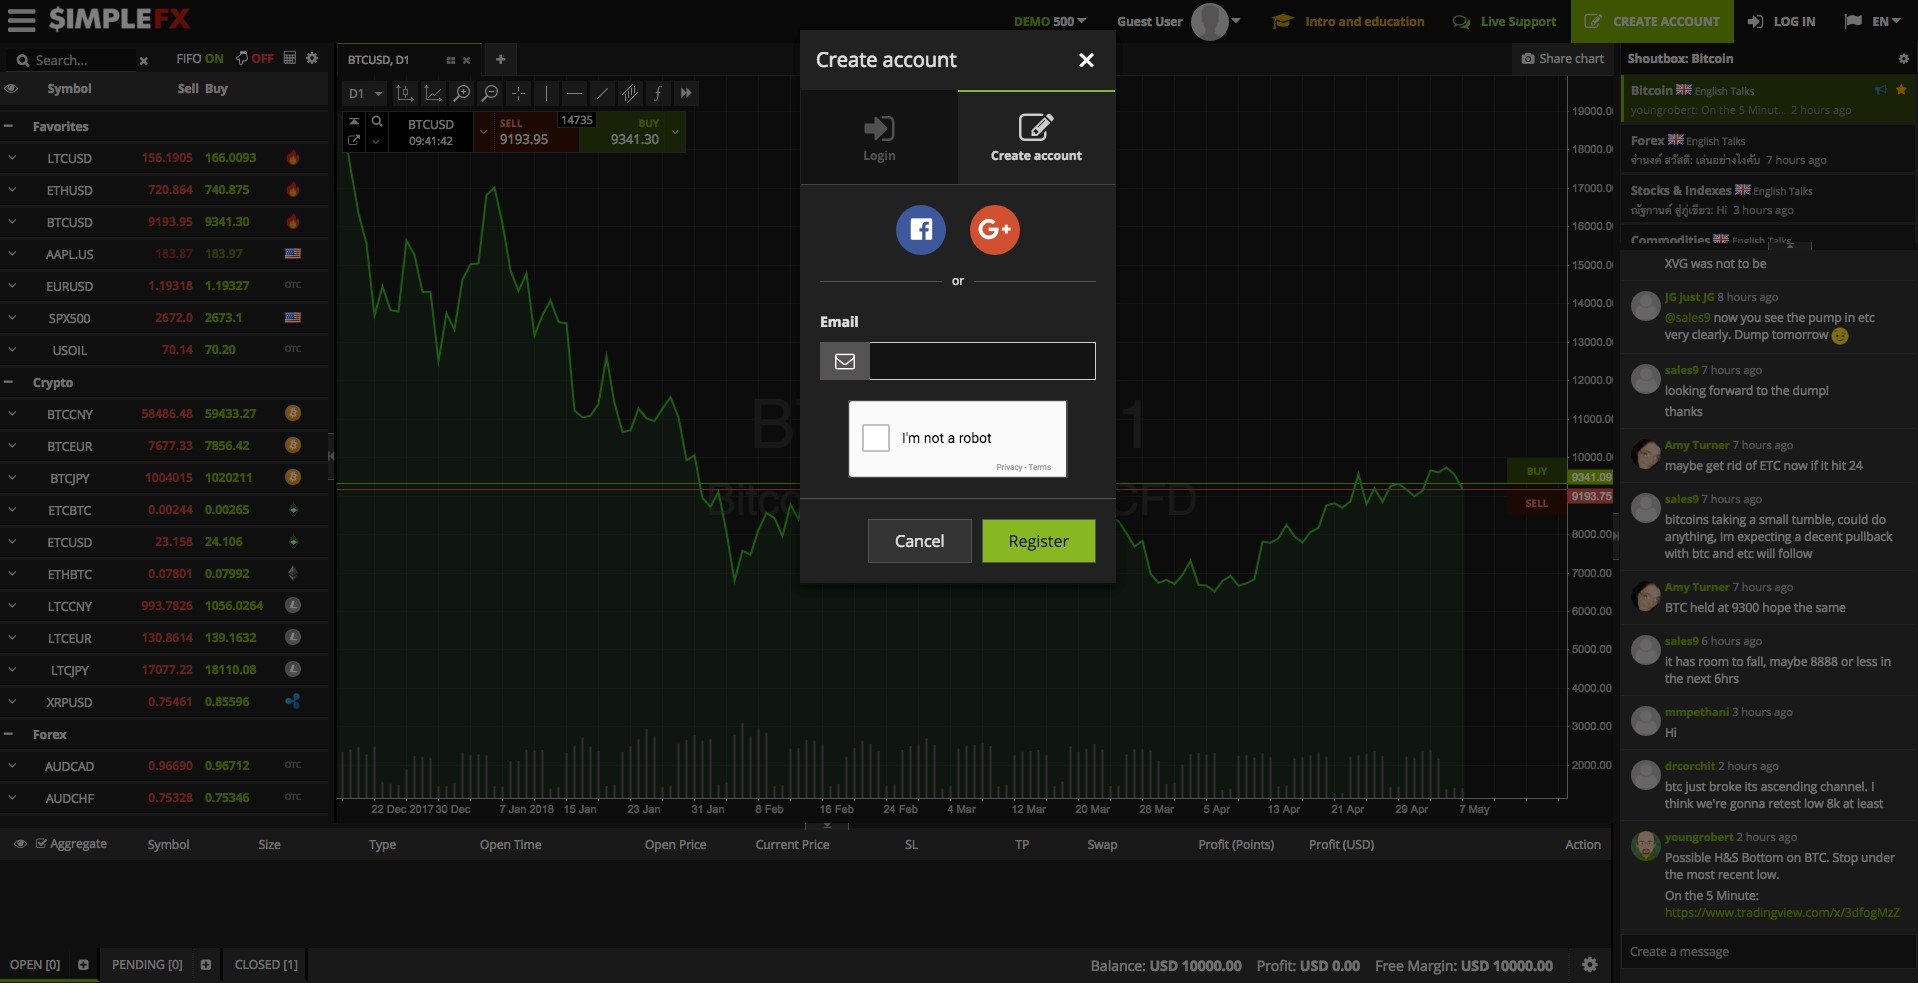Pop out chart in new window
Screen dimensions: 1918x983
click(x=353, y=141)
